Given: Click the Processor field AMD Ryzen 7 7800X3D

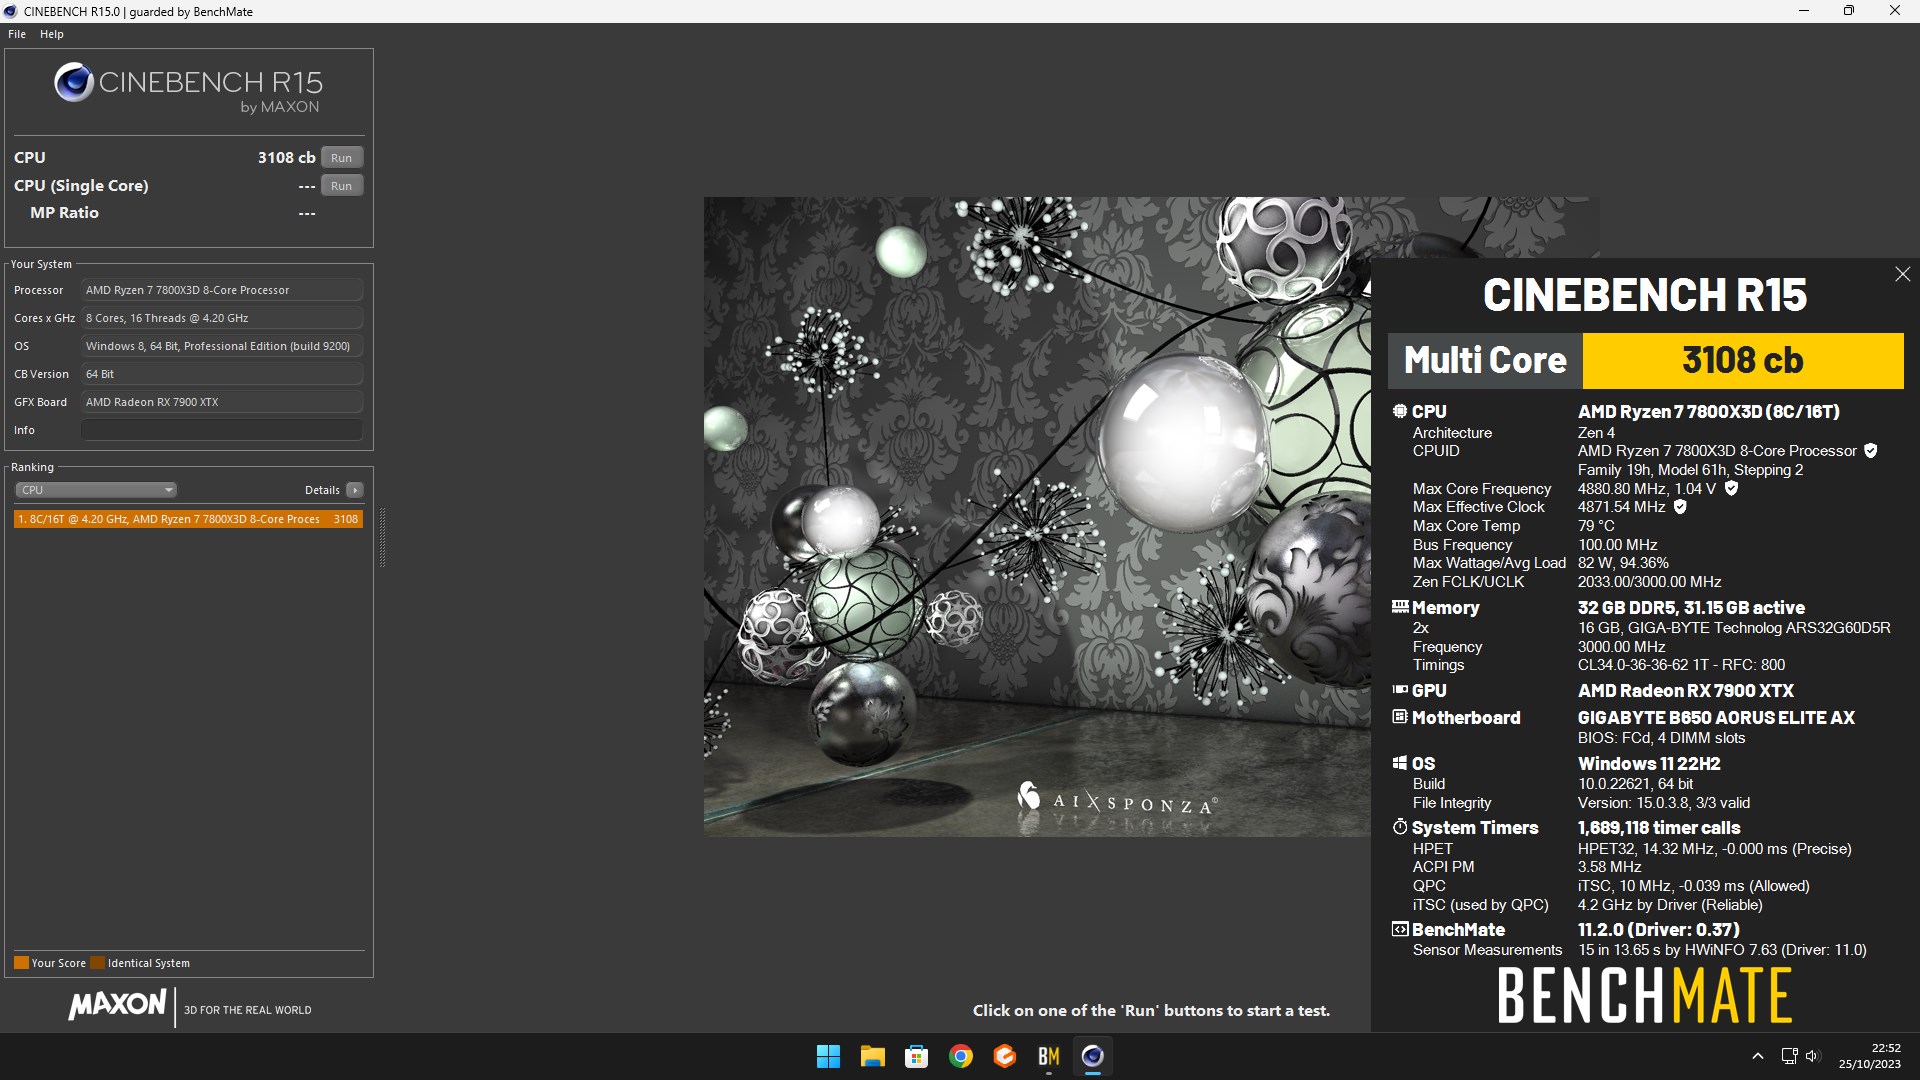Looking at the screenshot, I should 222,290.
